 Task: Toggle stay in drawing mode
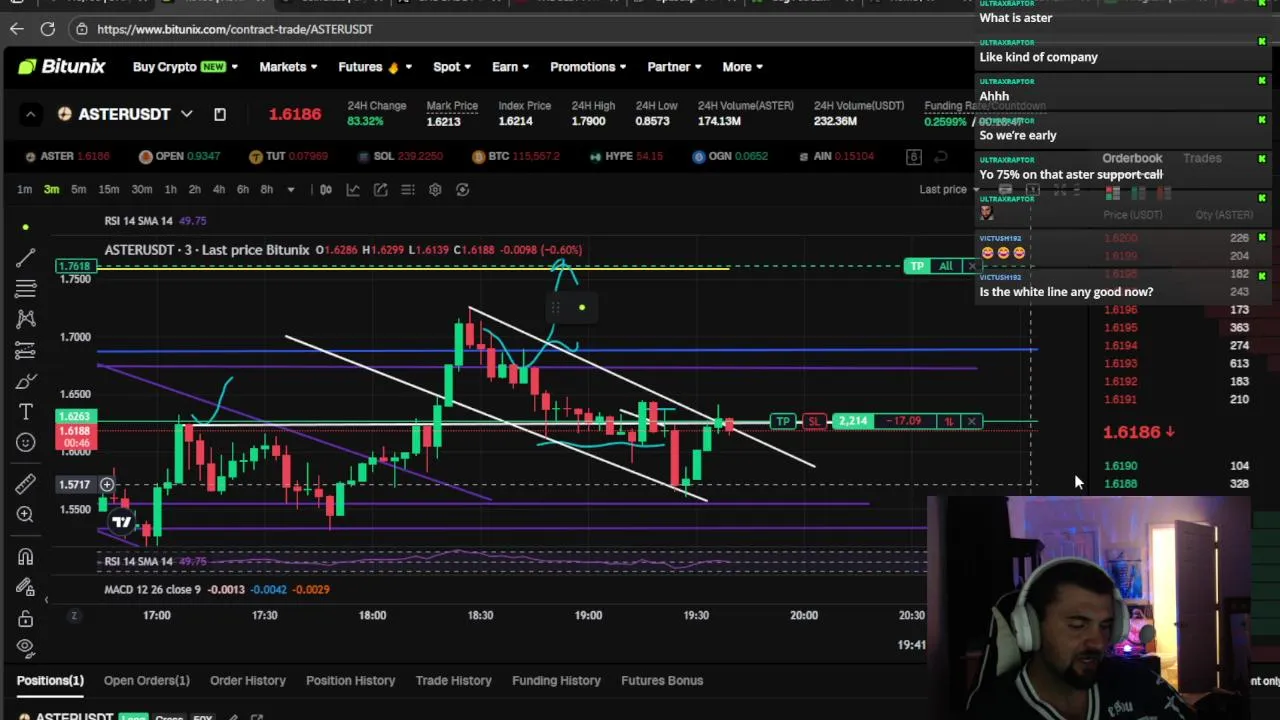click(26, 587)
